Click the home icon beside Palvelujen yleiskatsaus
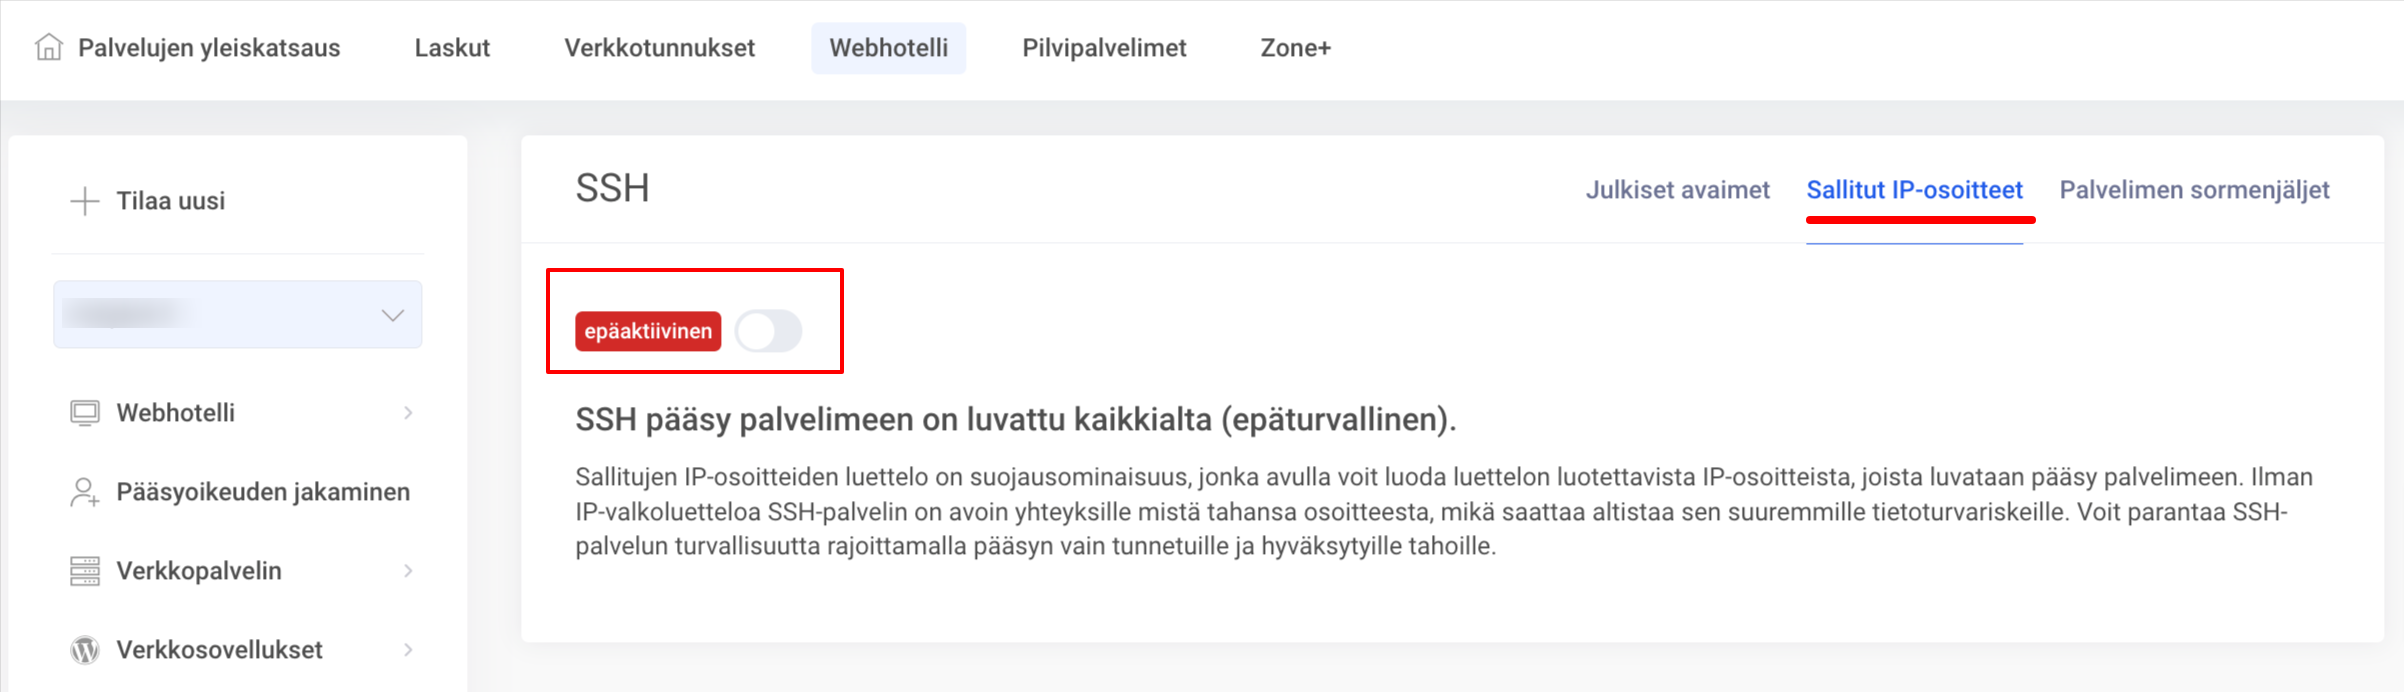The height and width of the screenshot is (692, 2404). (49, 47)
